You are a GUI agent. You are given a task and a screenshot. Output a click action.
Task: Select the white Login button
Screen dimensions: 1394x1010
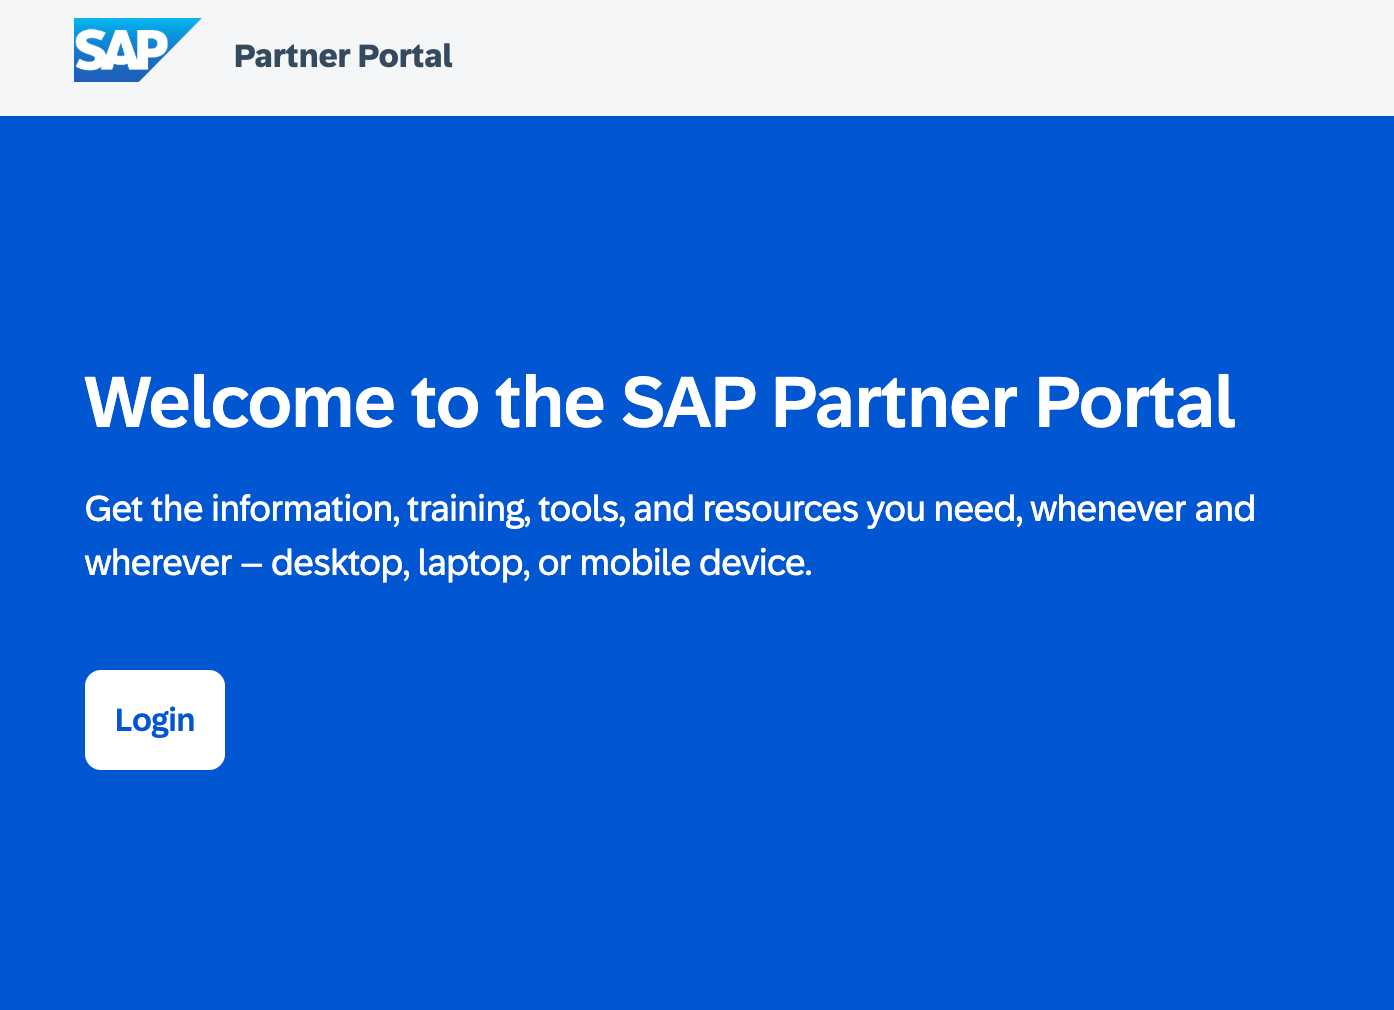154,719
